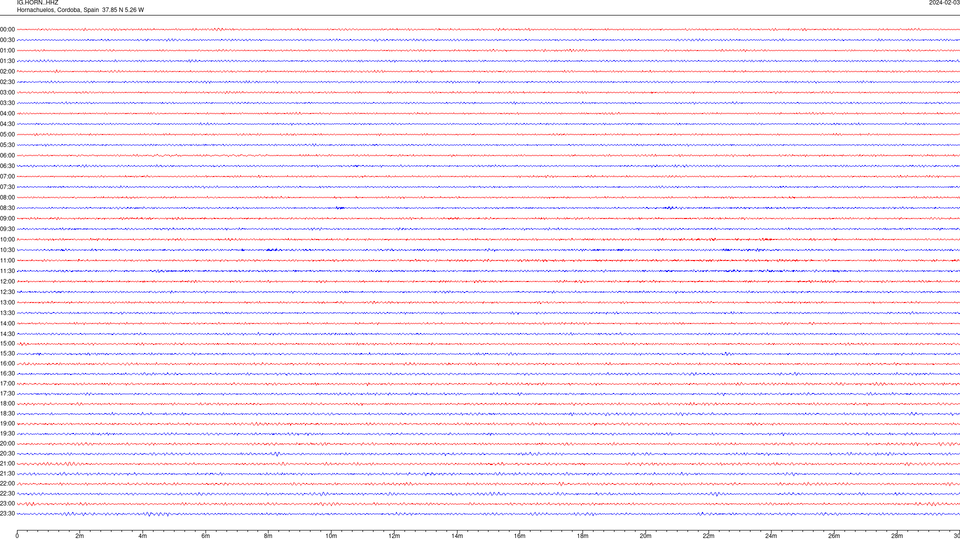Click the '16:00' time row label
The height and width of the screenshot is (540, 960).
click(7, 364)
